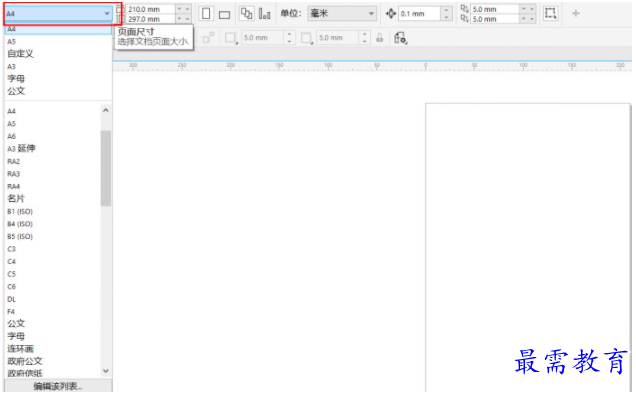Click the greyed second 5.0 mm field in second row
636x393 pixels.
(338, 38)
